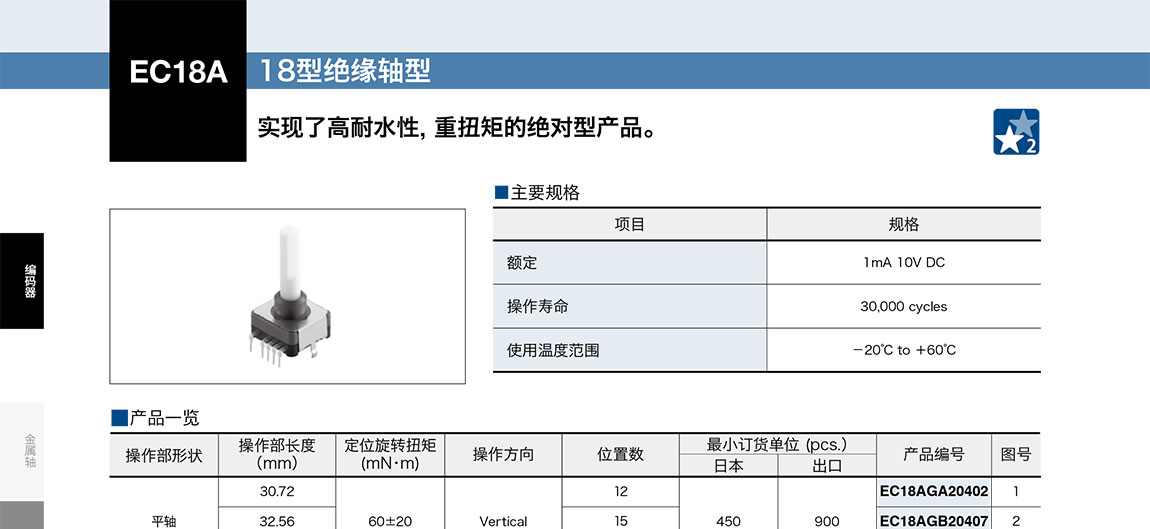Open product number EC18AGB20407
Screen dimensions: 1150x529
click(x=933, y=521)
